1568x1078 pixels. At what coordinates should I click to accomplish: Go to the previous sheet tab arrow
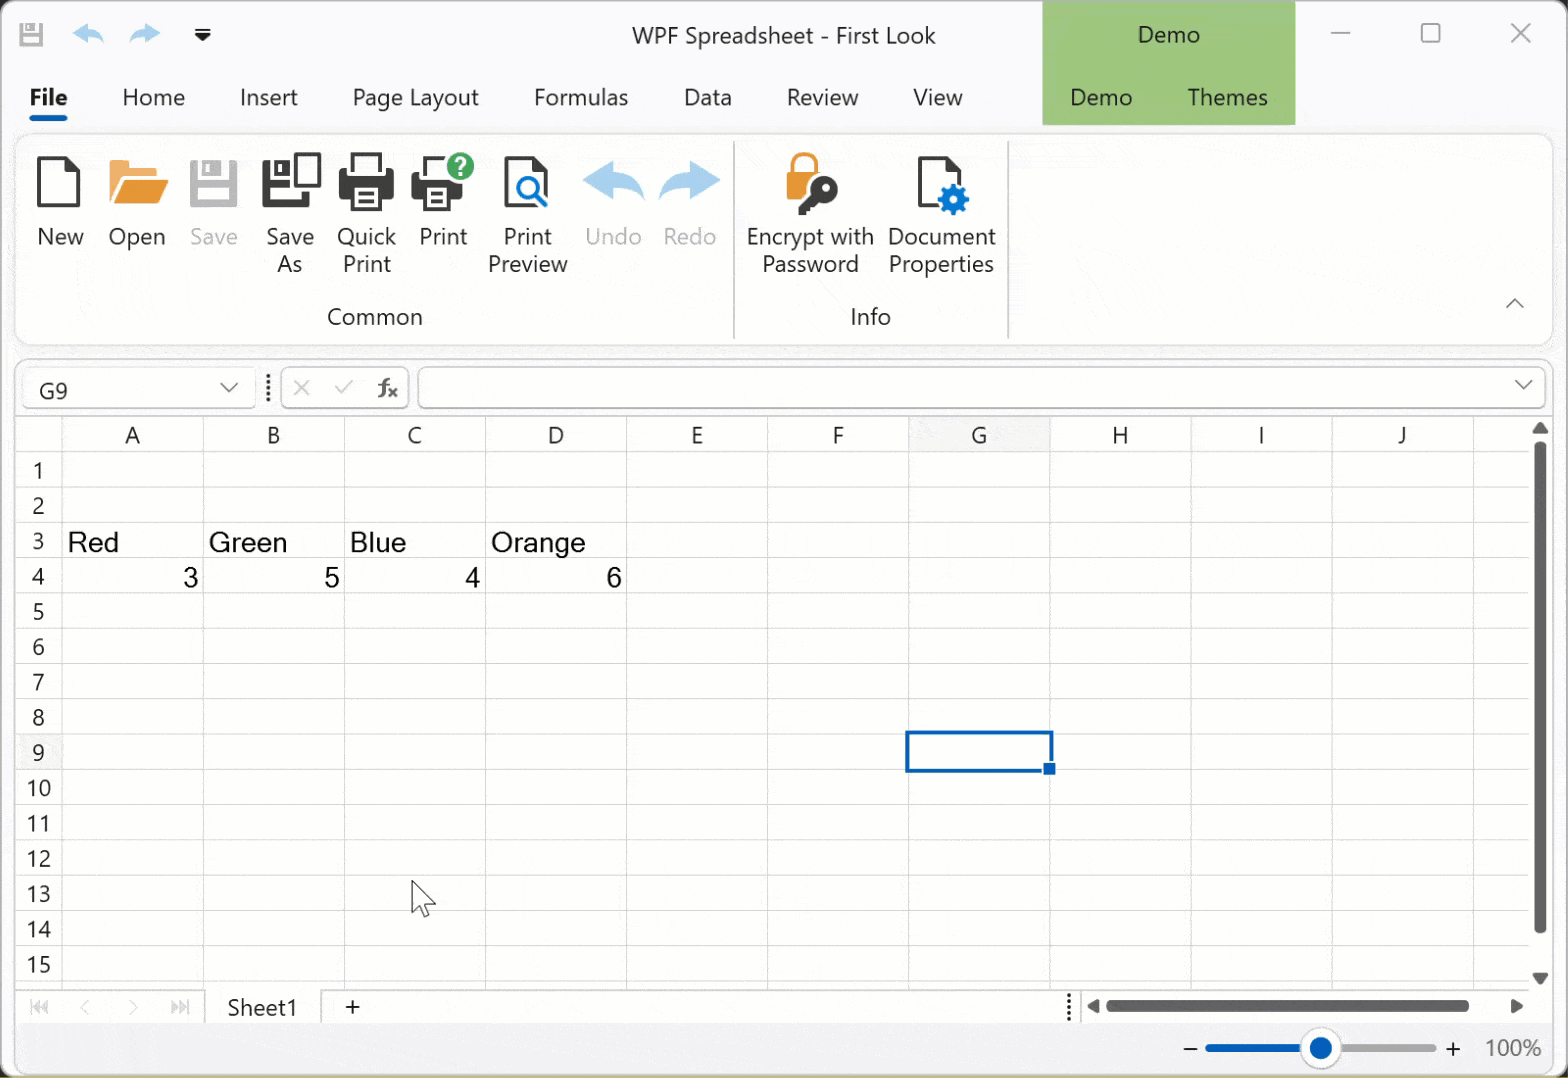click(85, 1007)
